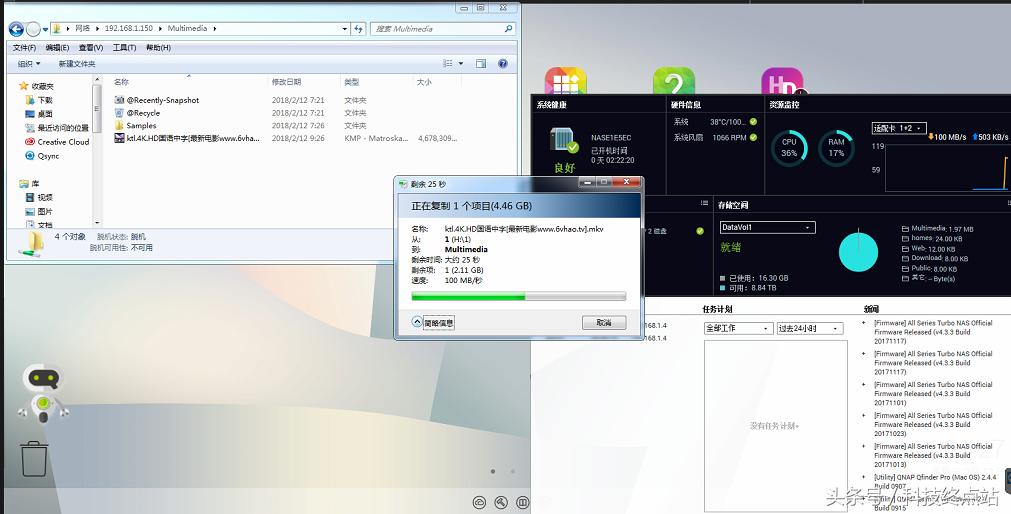
Task: Open the disk panel list menu icon
Action: click(x=704, y=204)
